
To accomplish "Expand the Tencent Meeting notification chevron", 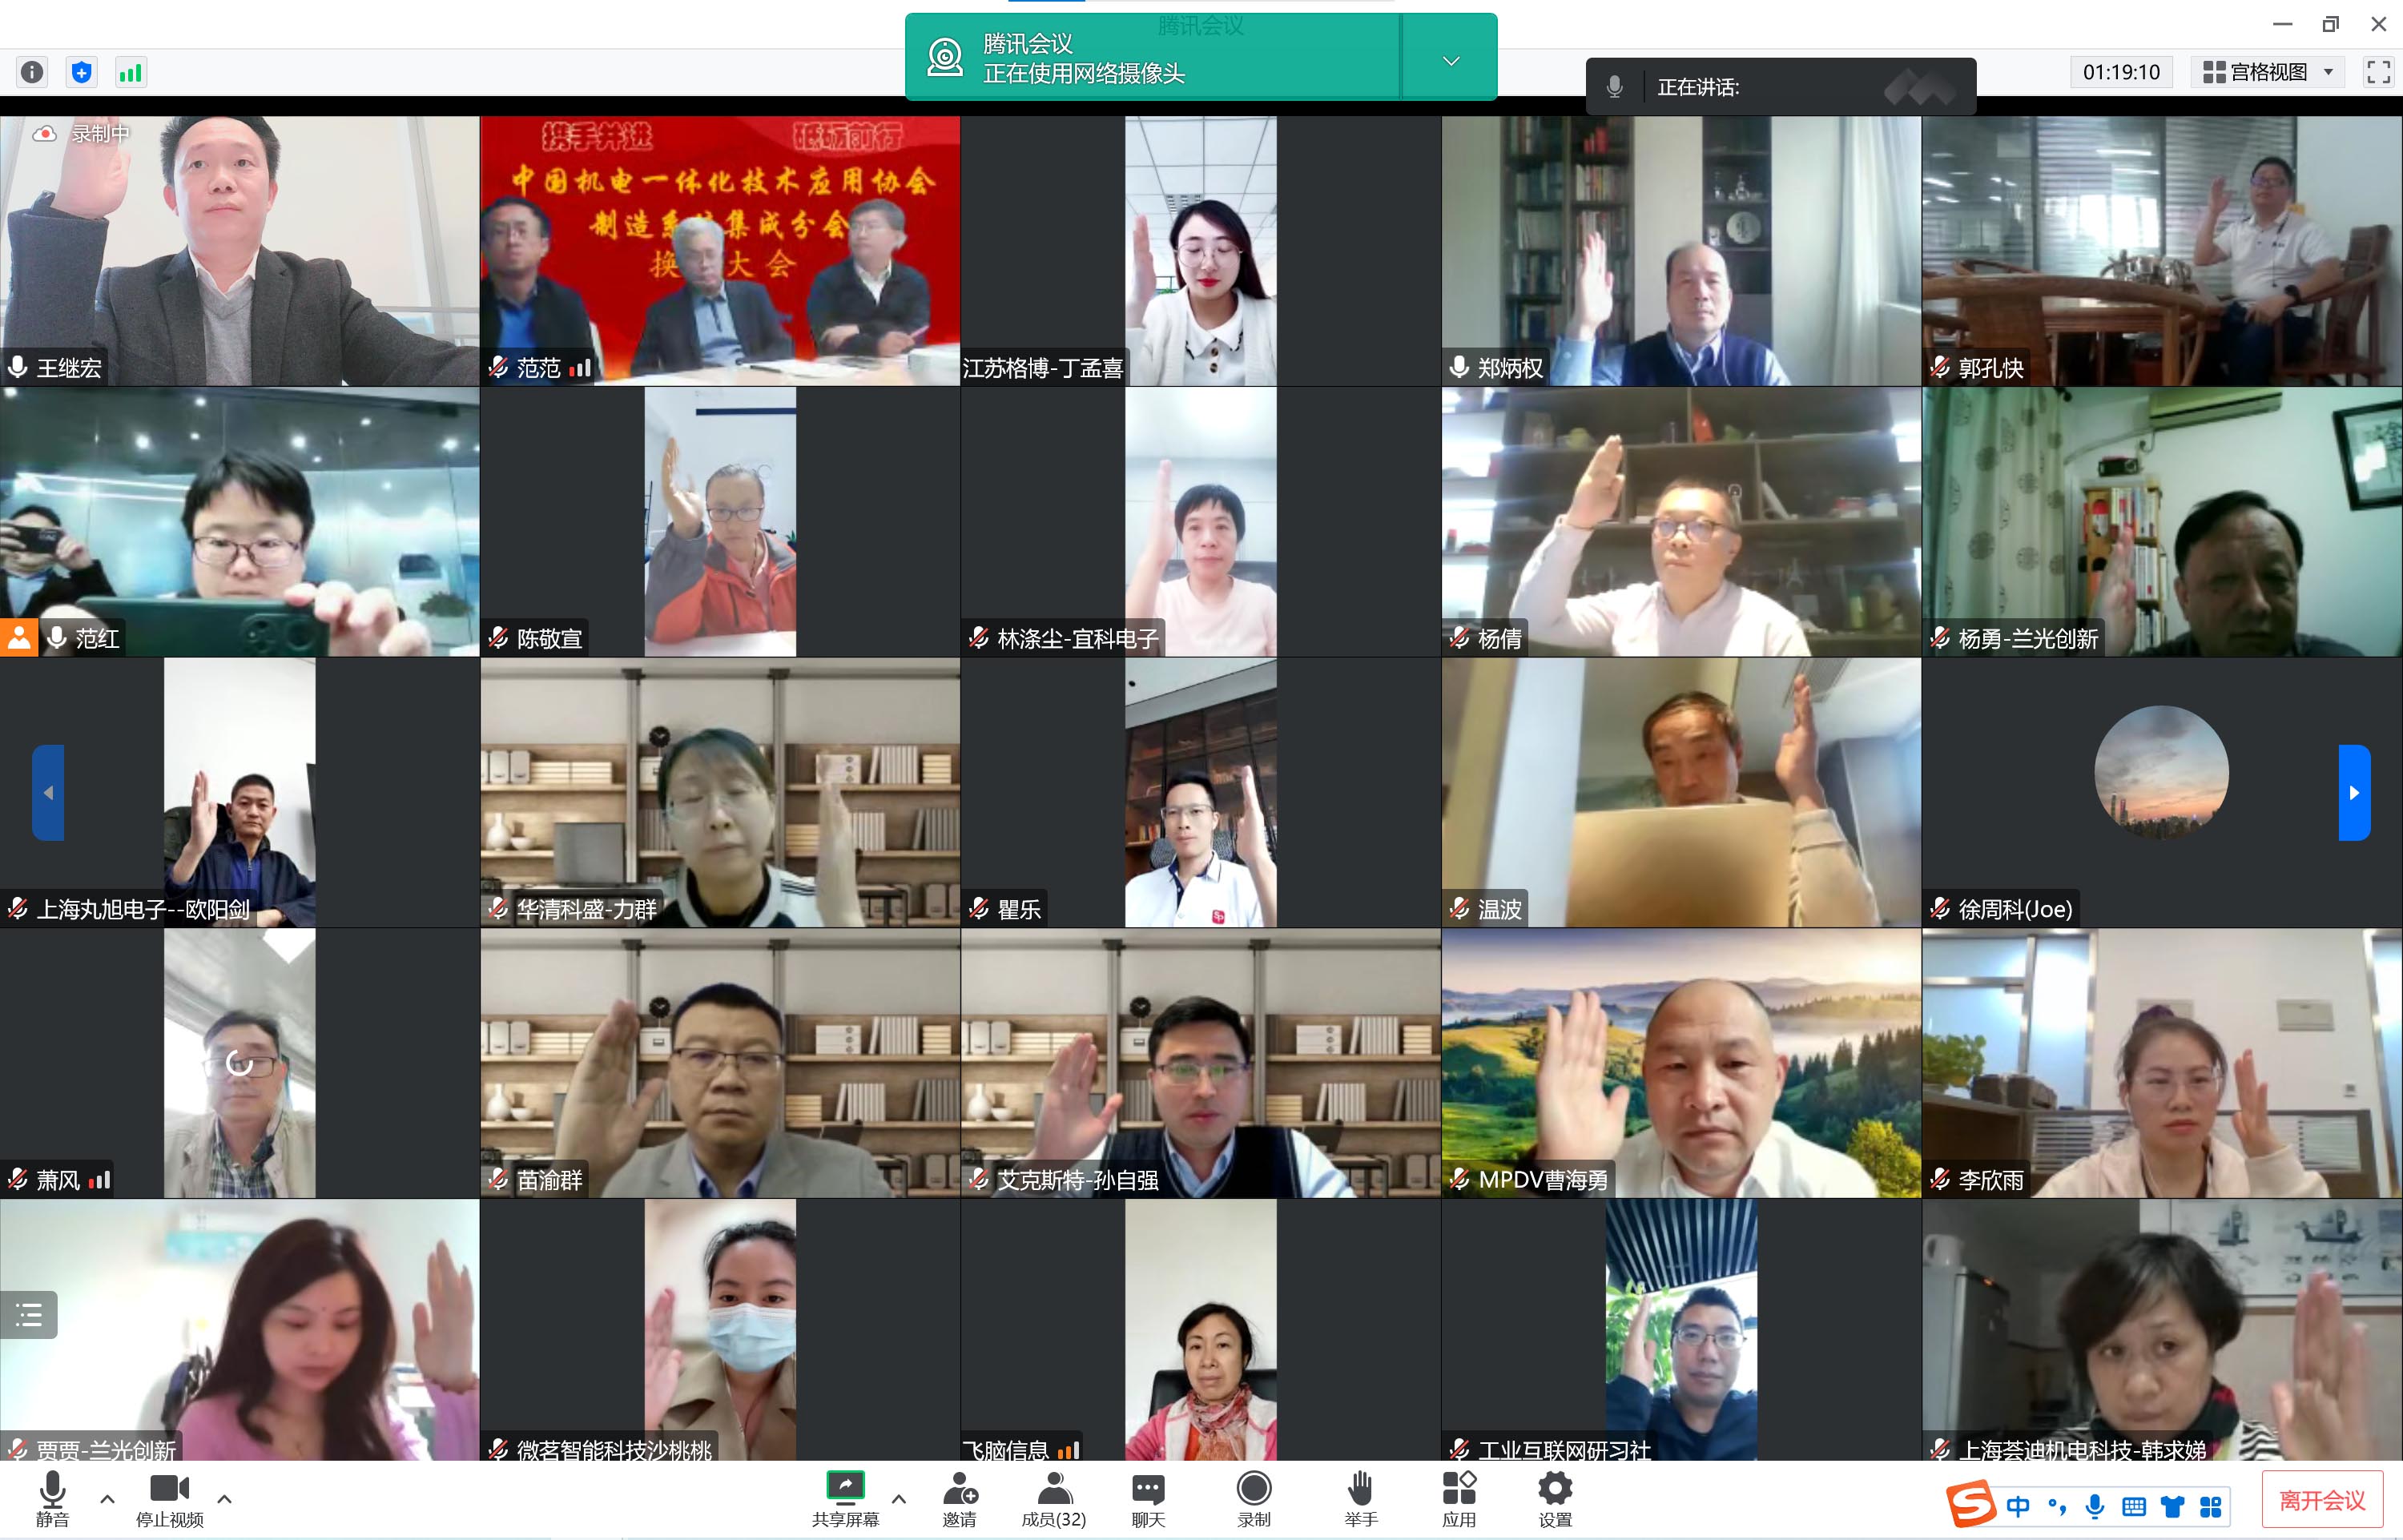I will [1451, 61].
